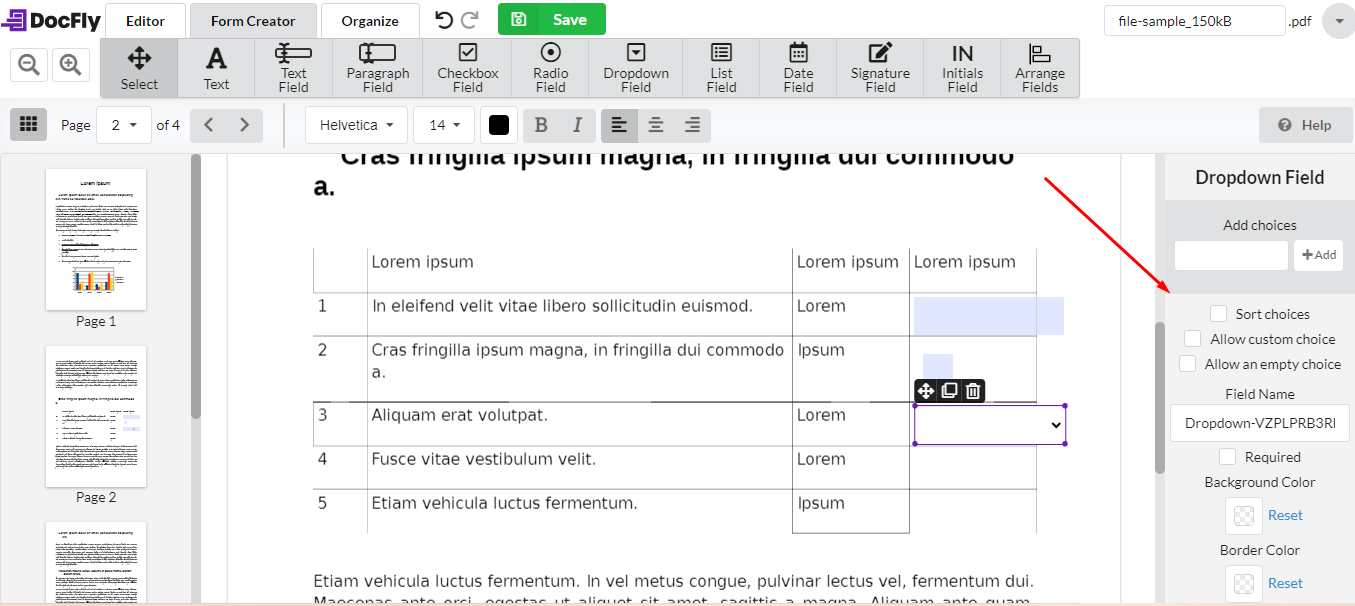
Task: Switch to the Editor tab
Action: tap(144, 19)
